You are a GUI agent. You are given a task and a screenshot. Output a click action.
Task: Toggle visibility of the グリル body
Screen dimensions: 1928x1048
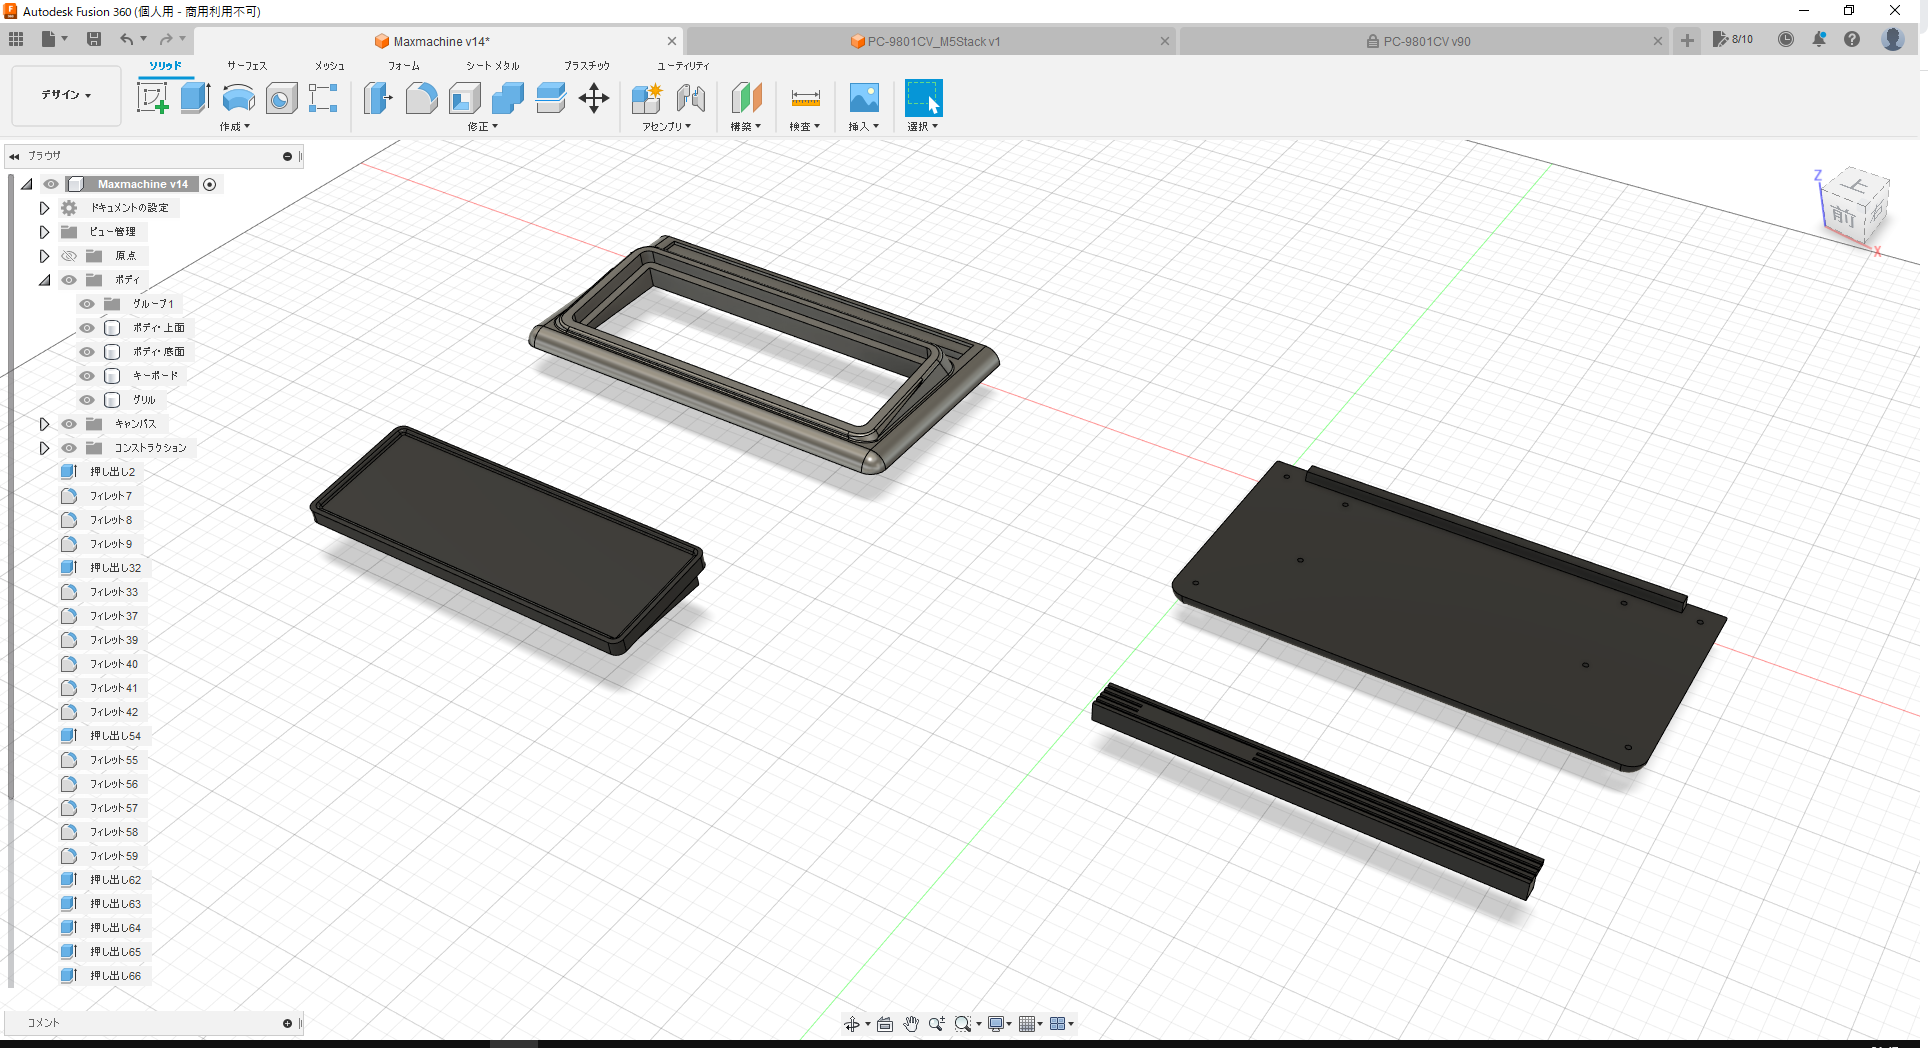point(87,400)
